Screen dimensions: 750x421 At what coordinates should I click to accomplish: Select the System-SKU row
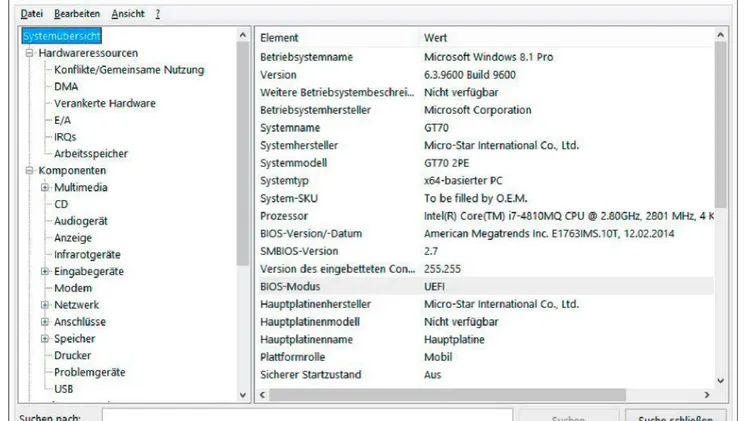pos(485,198)
